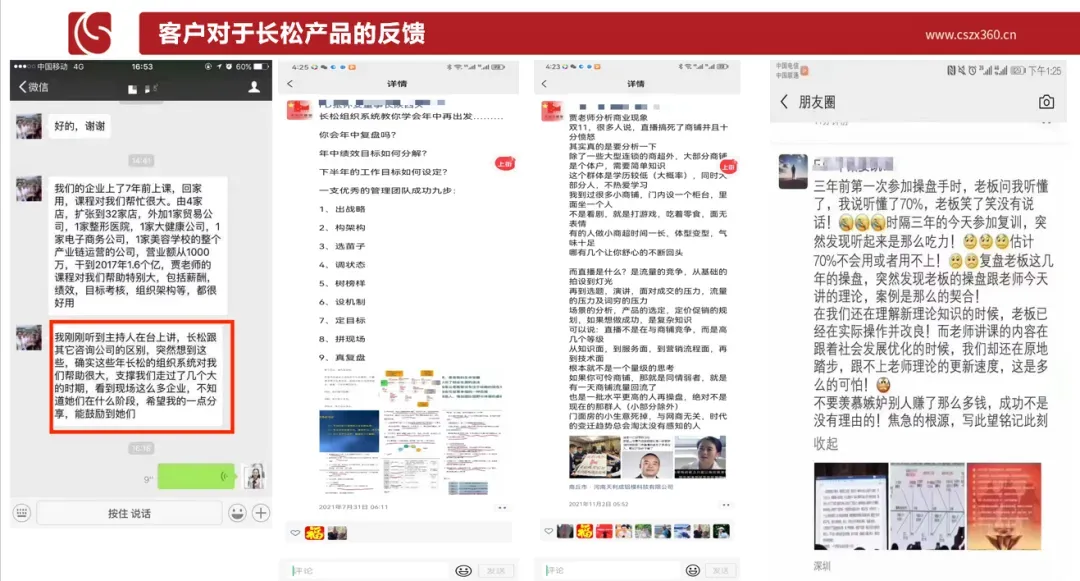
Task: Open more options dots beside 2021年11月2日
Action: pyautogui.click(x=725, y=505)
